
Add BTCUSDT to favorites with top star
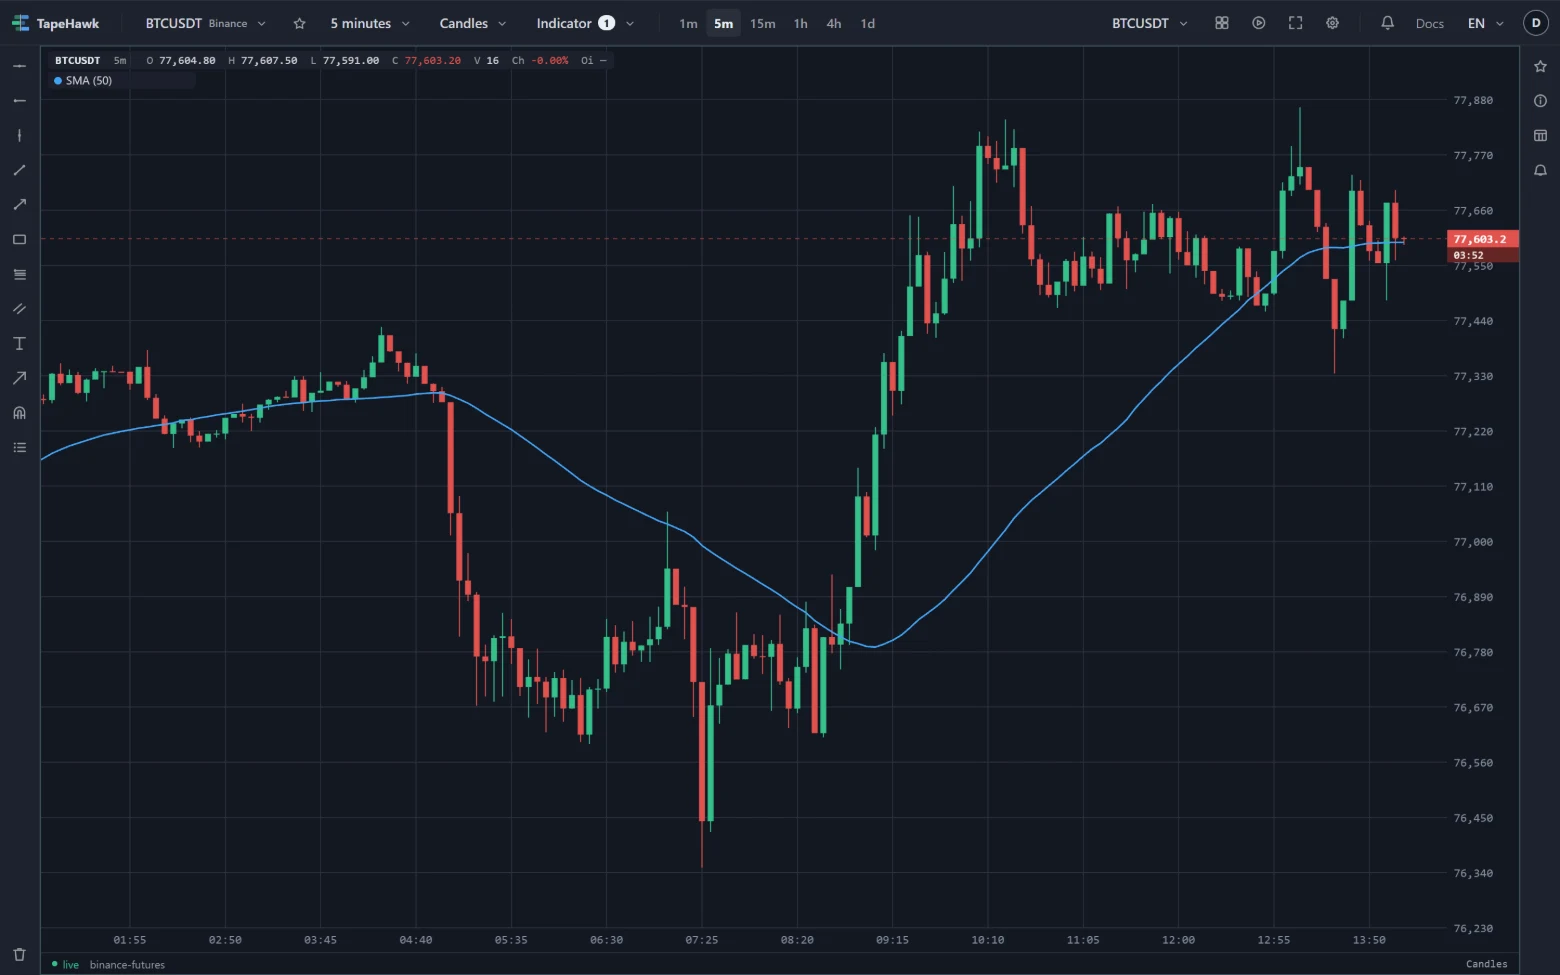[x=299, y=23]
